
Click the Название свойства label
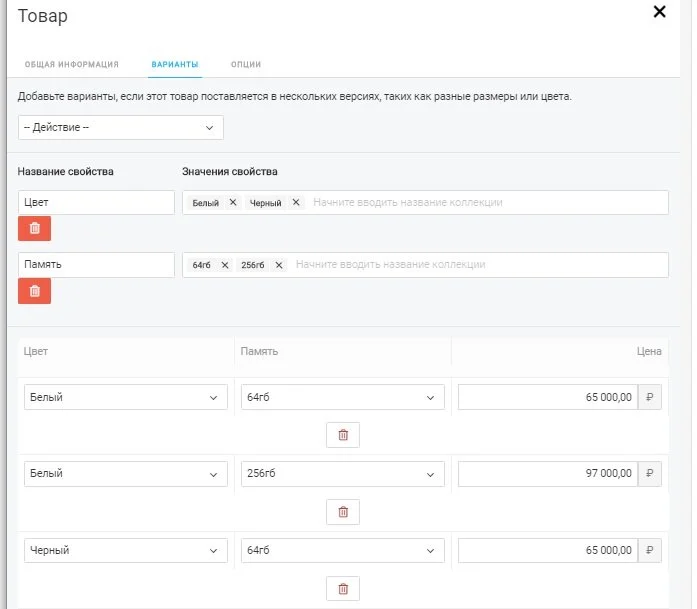coord(65,172)
